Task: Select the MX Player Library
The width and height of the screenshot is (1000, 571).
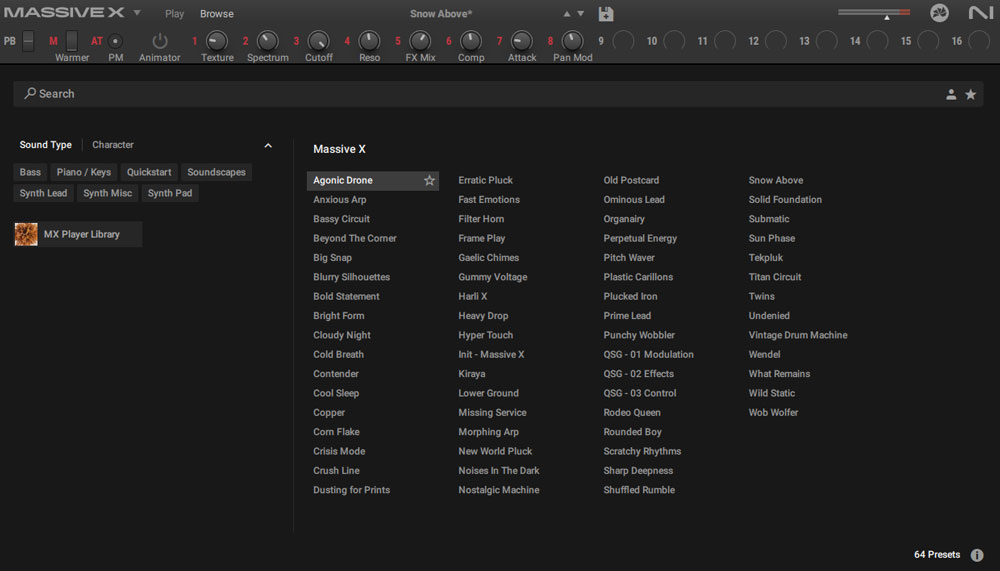Action: pyautogui.click(x=78, y=234)
